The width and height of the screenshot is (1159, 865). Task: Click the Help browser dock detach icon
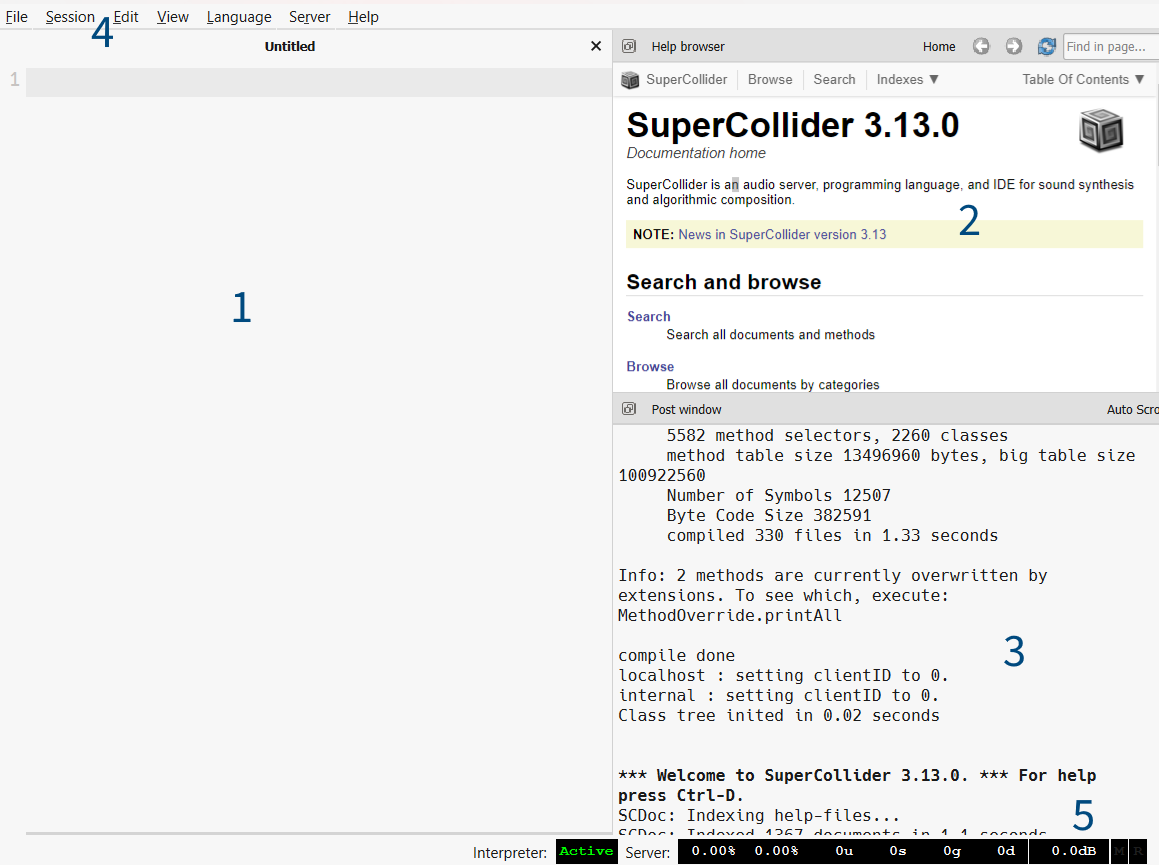click(629, 46)
